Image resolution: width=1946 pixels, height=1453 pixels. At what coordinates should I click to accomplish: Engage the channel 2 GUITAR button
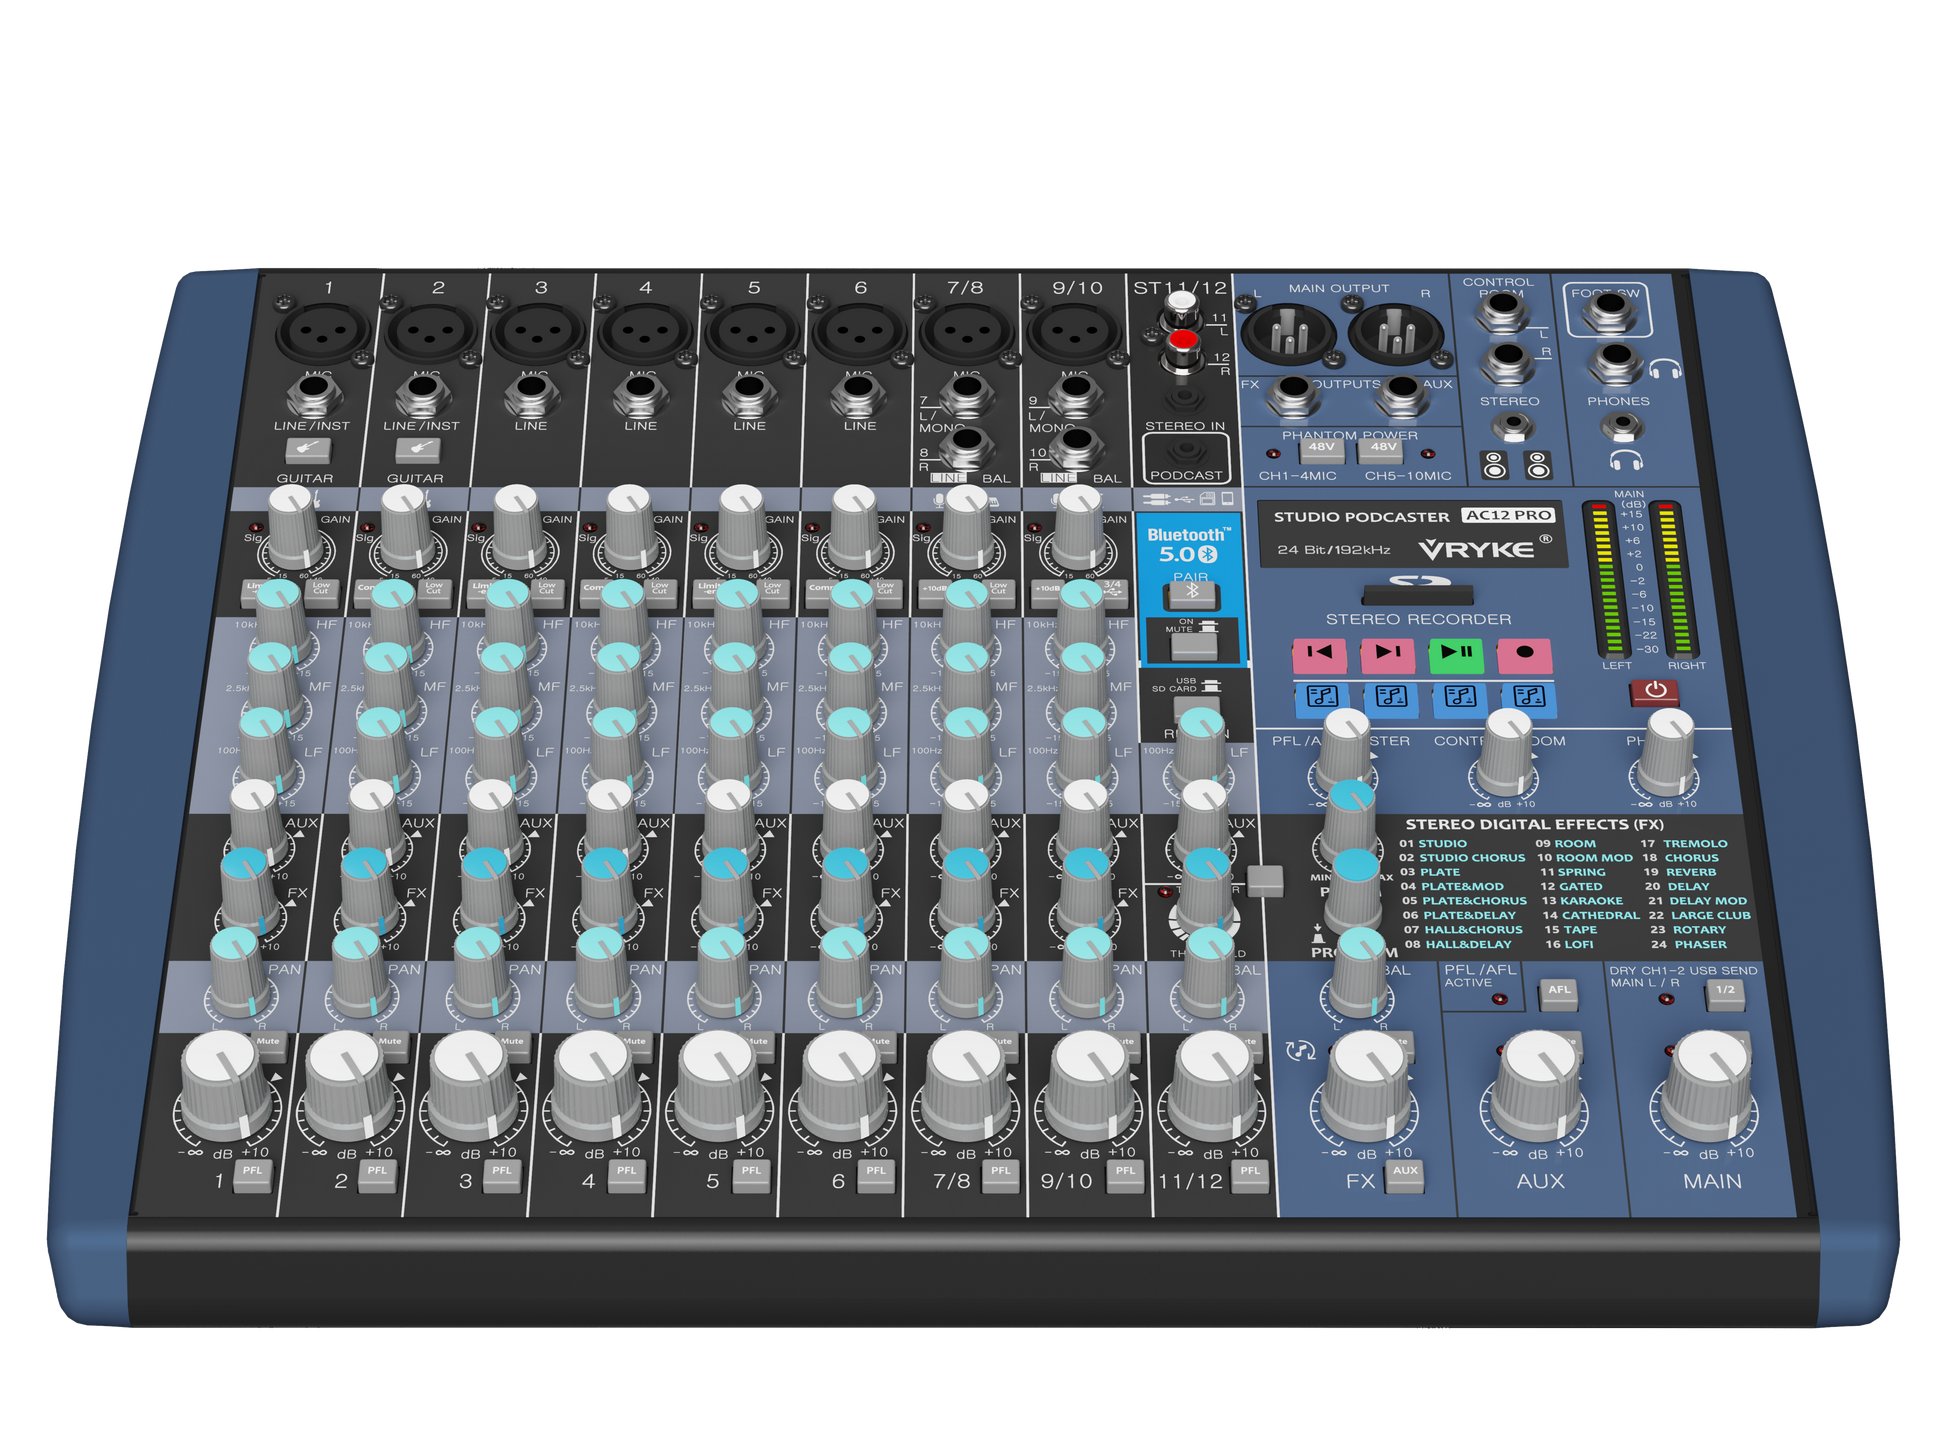tap(418, 451)
